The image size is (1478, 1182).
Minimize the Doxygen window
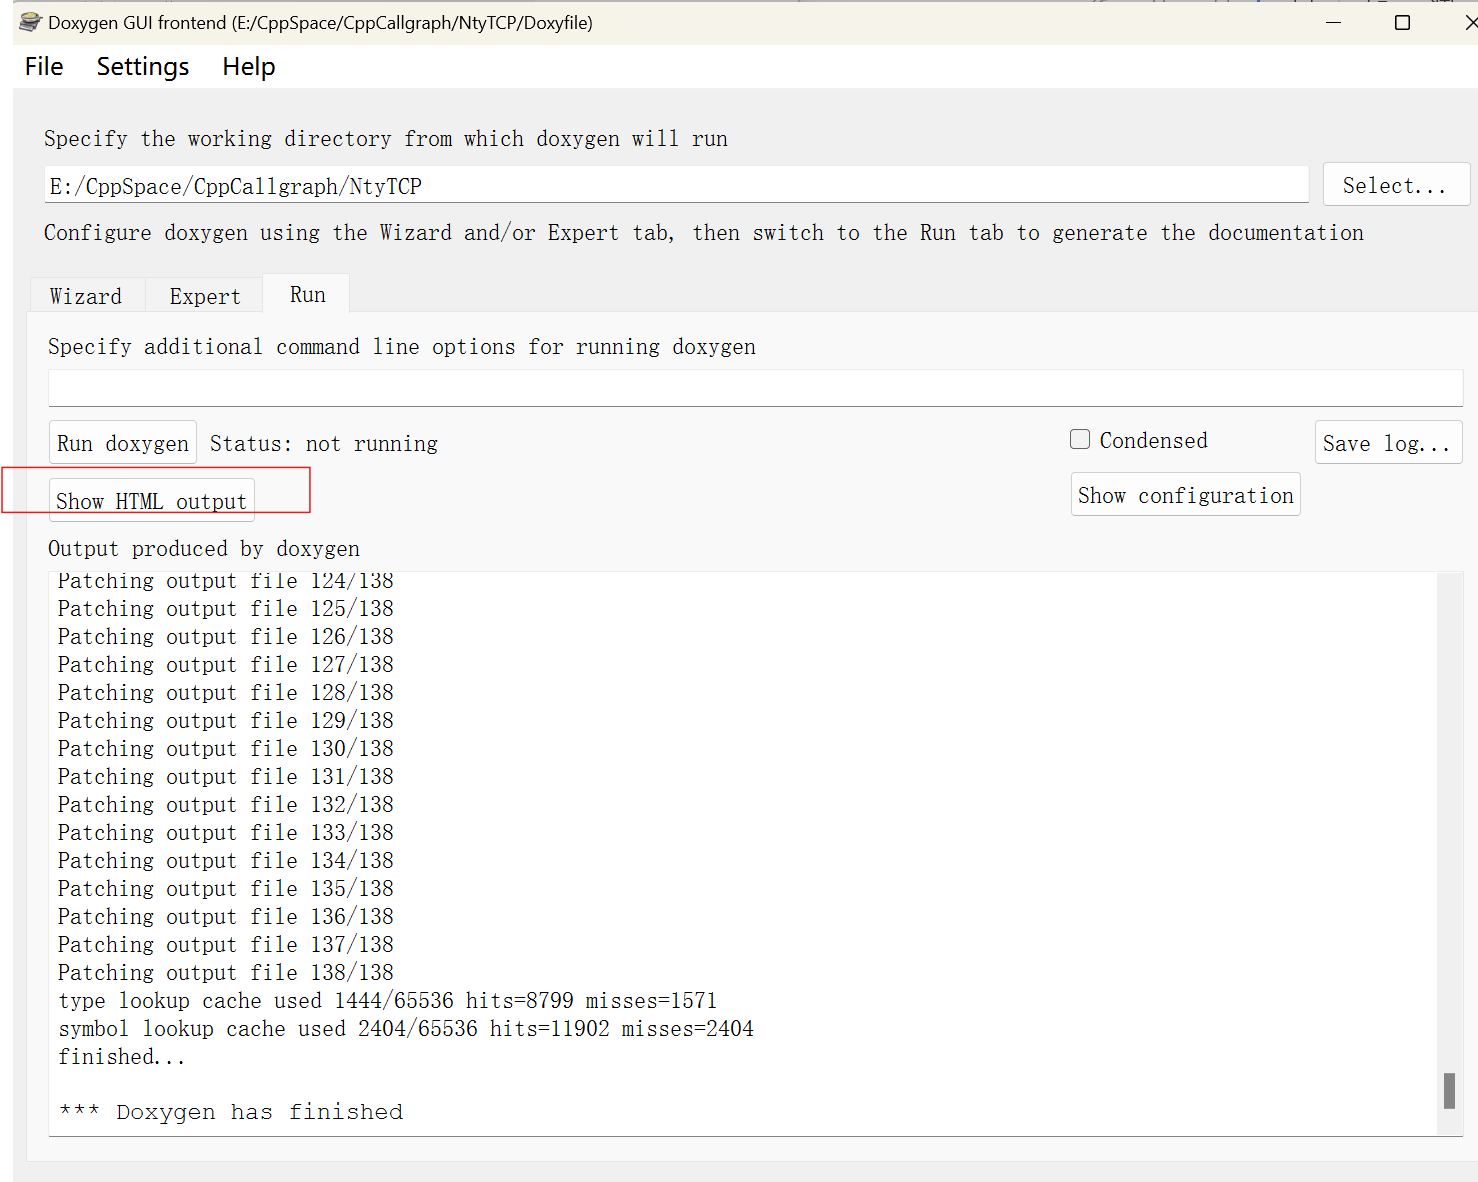pyautogui.click(x=1333, y=22)
